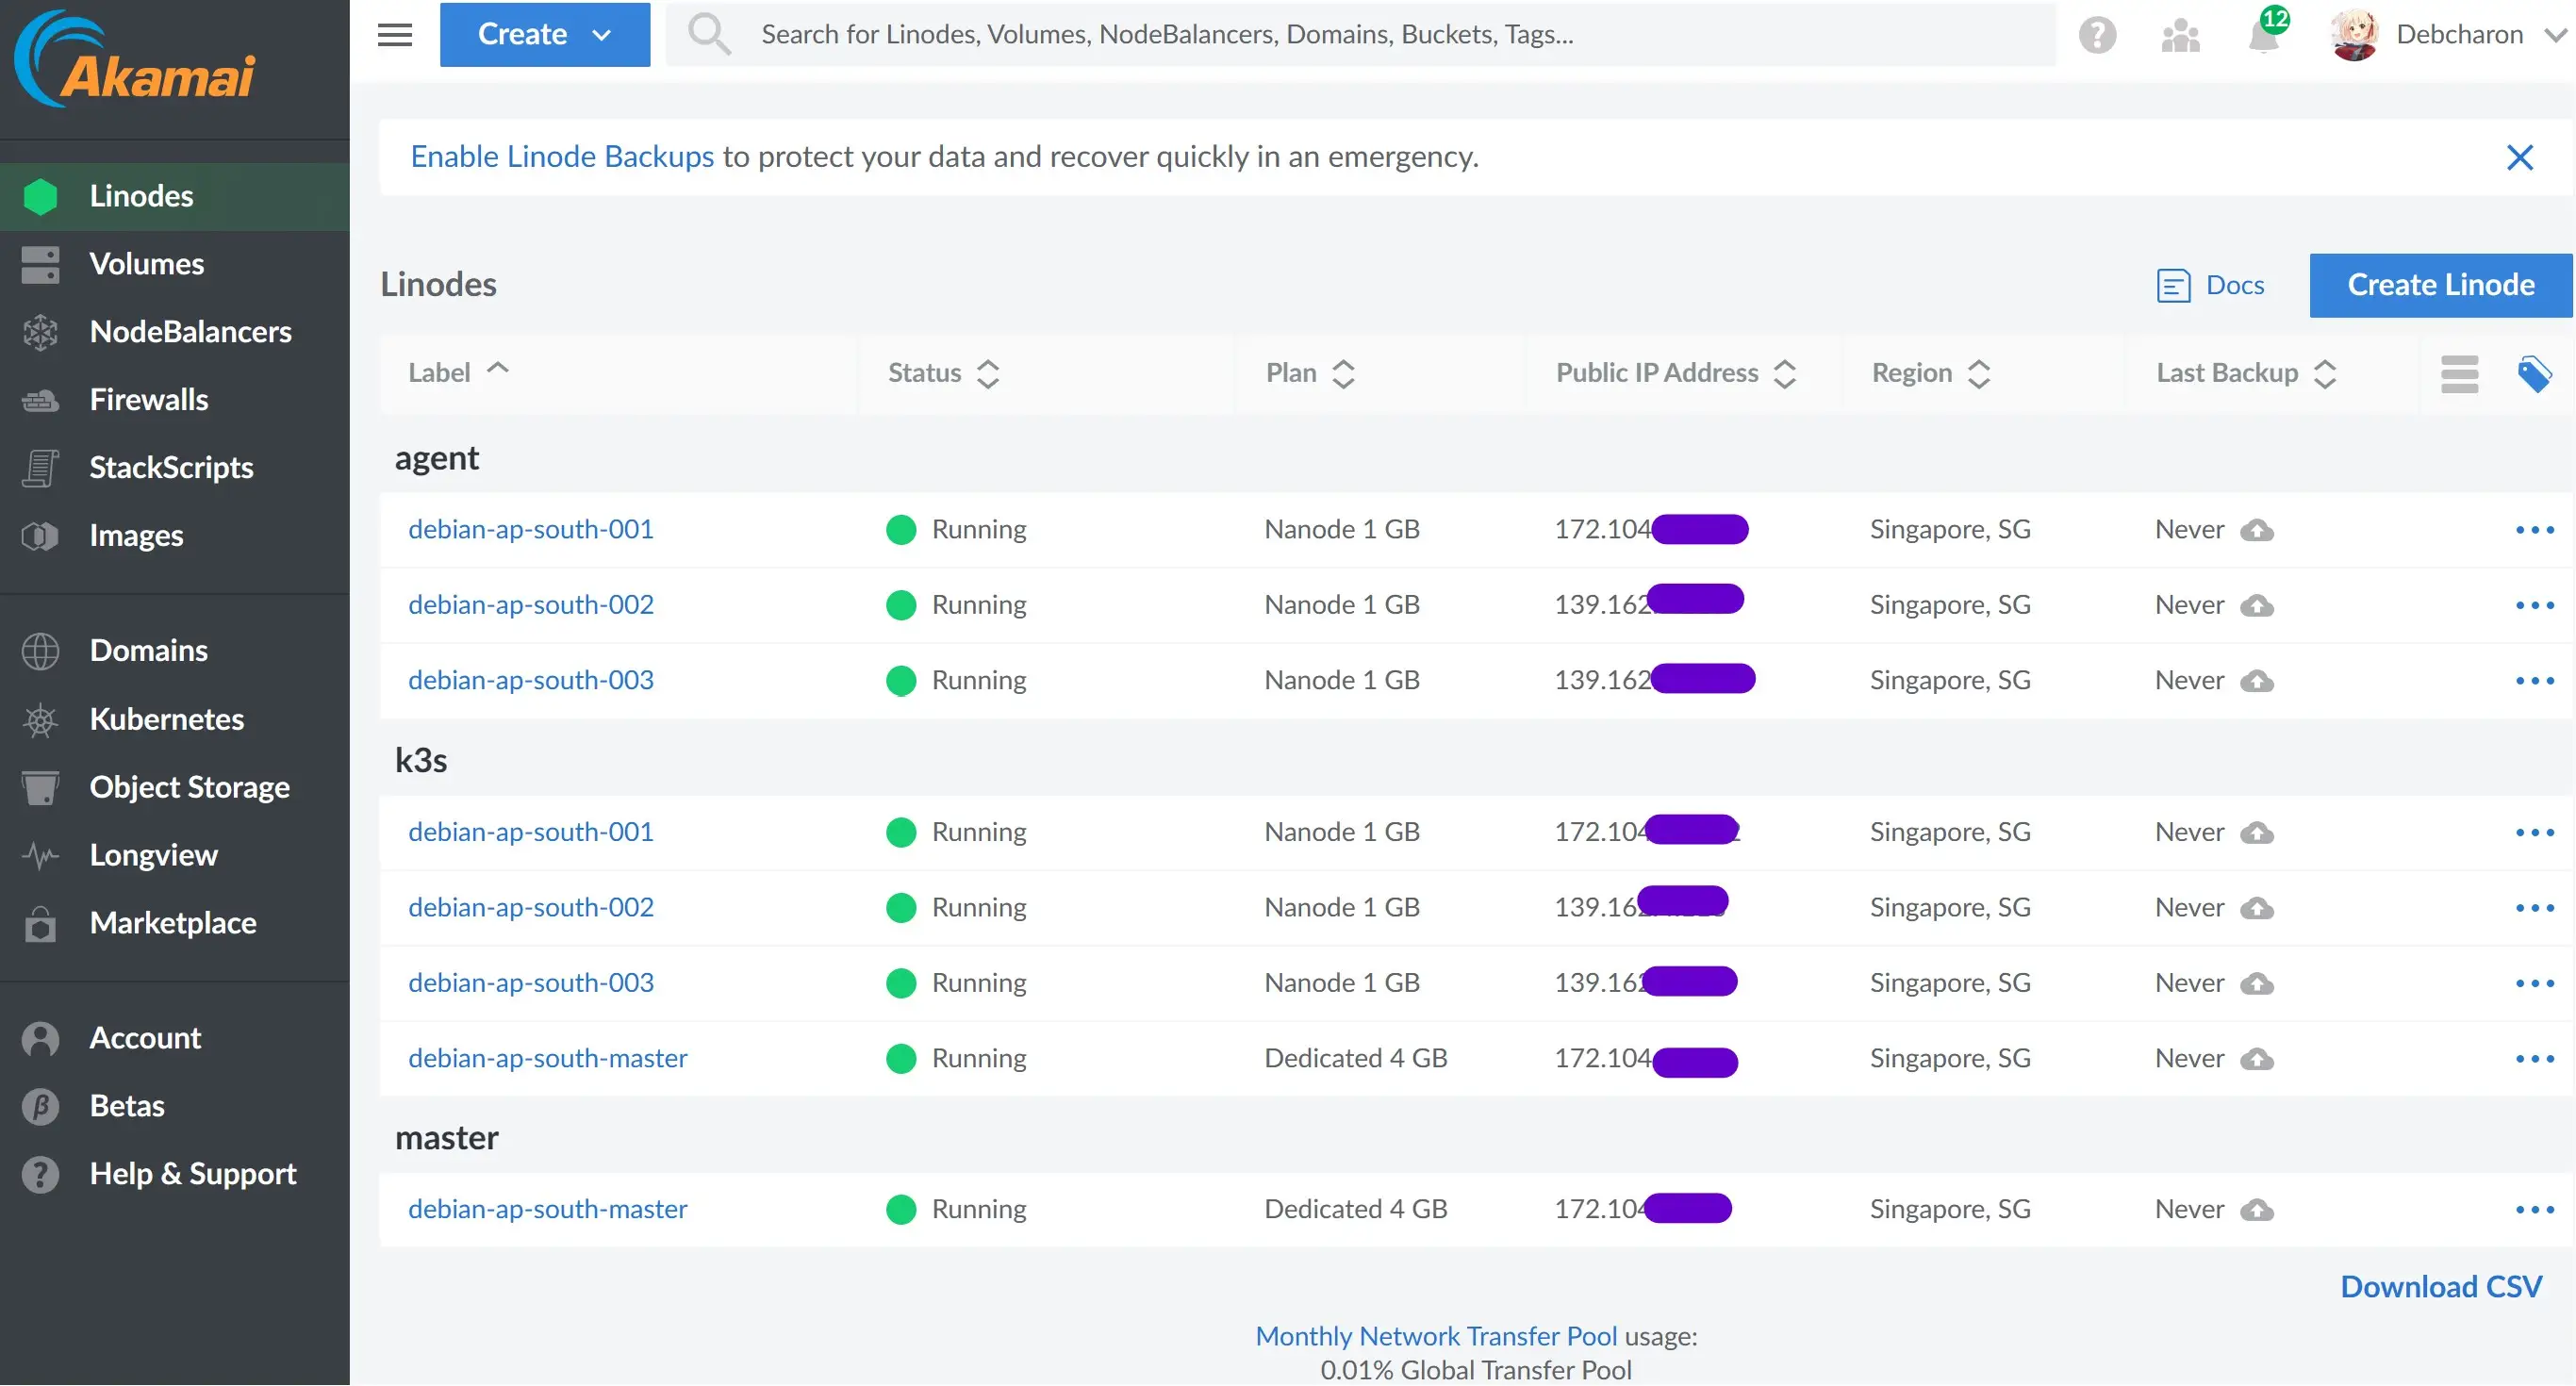Expand the Debcharon account dropdown chevron
The image size is (2576, 1386).
point(2555,35)
